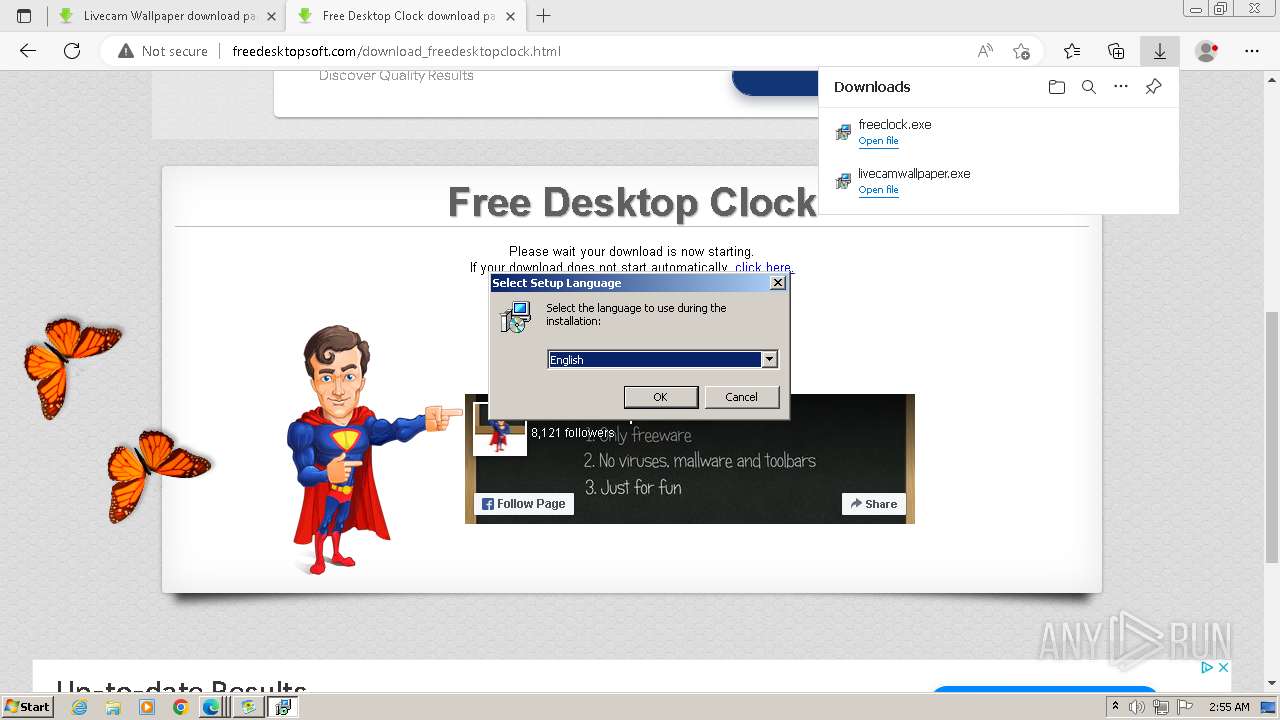Viewport: 1280px width, 720px height.
Task: Select the English language combo box
Action: (x=662, y=360)
